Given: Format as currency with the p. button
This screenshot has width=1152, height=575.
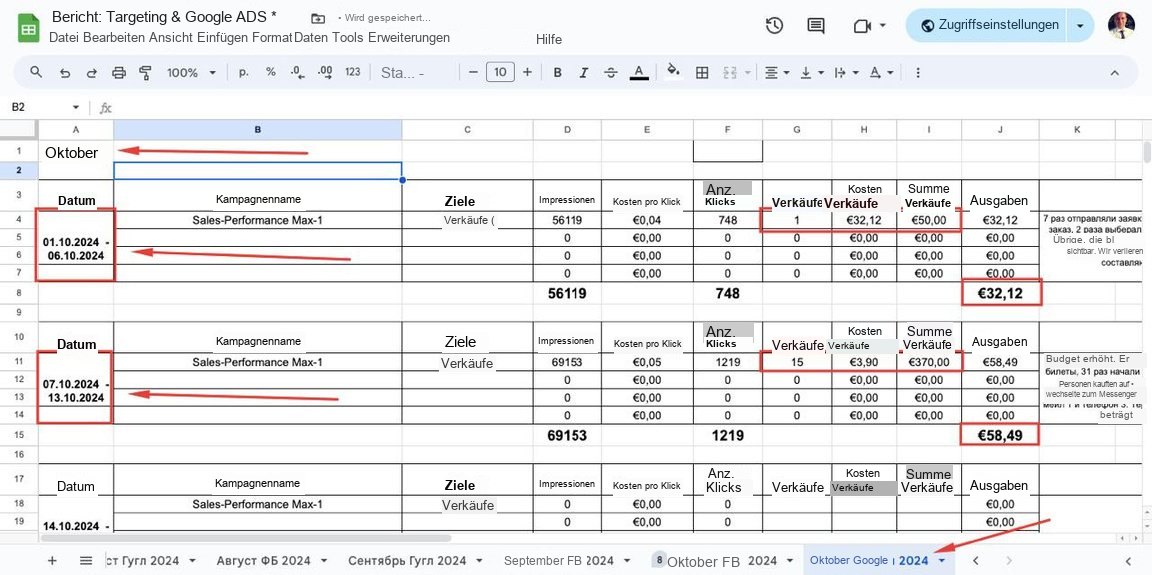Looking at the screenshot, I should [x=243, y=73].
